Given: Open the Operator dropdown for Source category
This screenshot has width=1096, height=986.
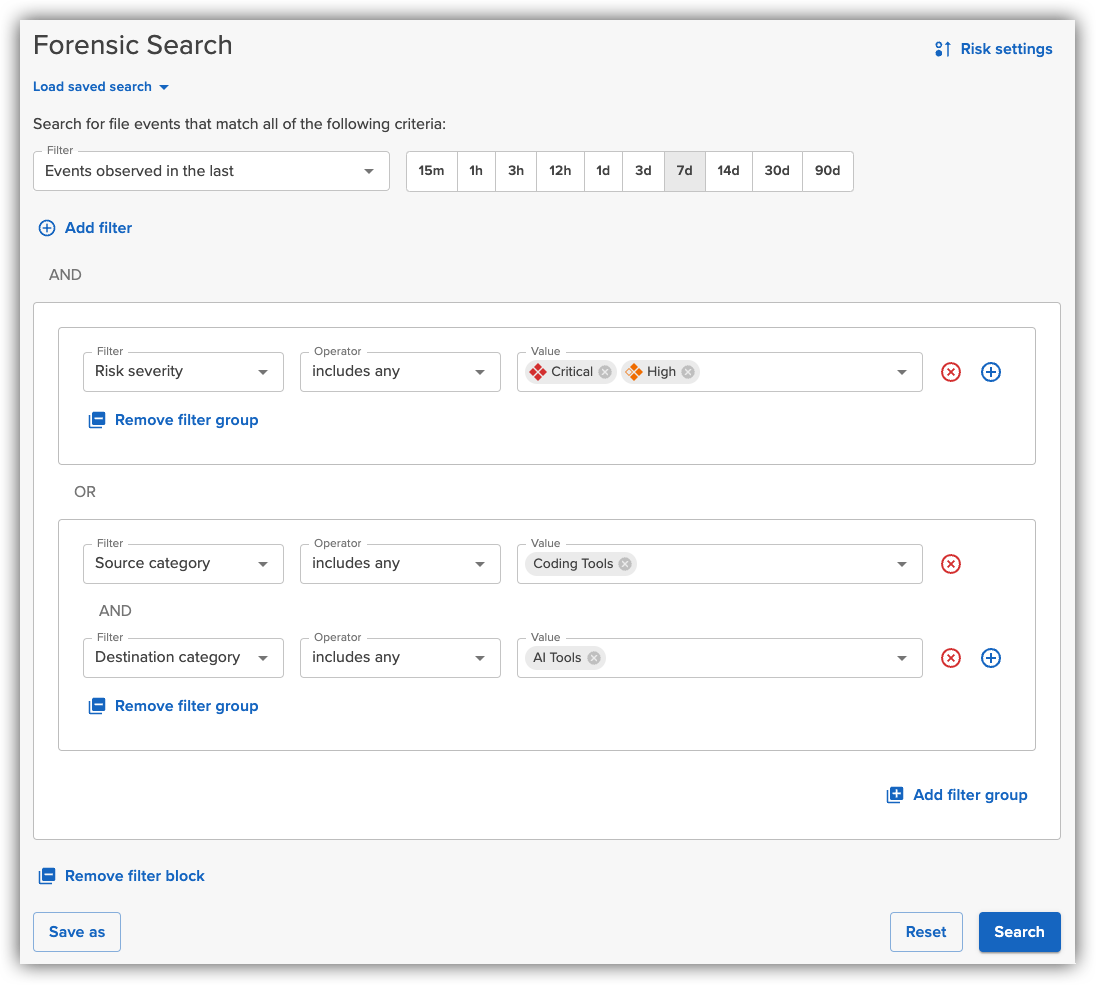Looking at the screenshot, I should pyautogui.click(x=481, y=563).
